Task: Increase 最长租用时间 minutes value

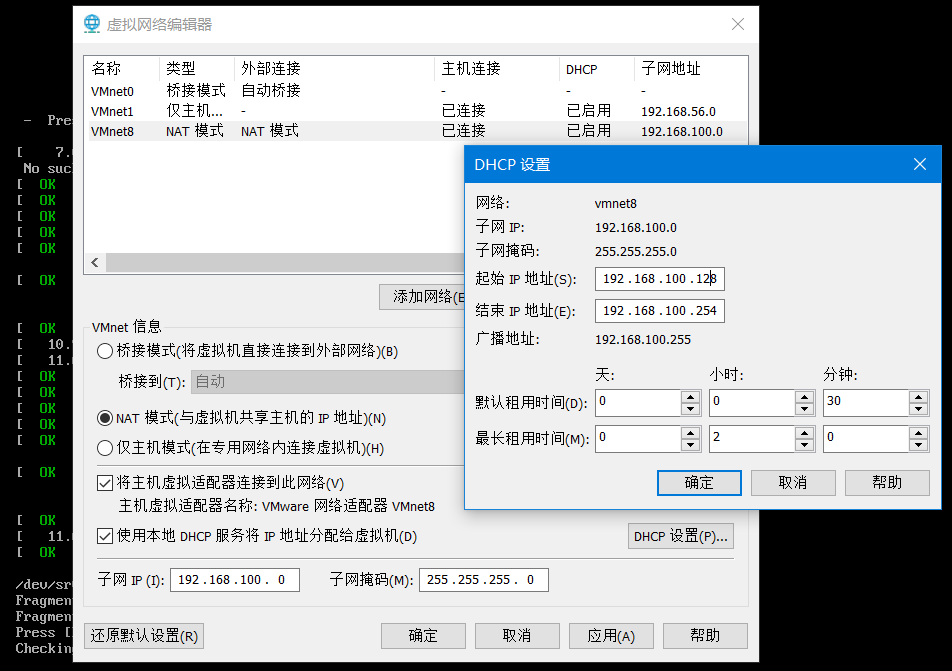Action: coord(919,432)
